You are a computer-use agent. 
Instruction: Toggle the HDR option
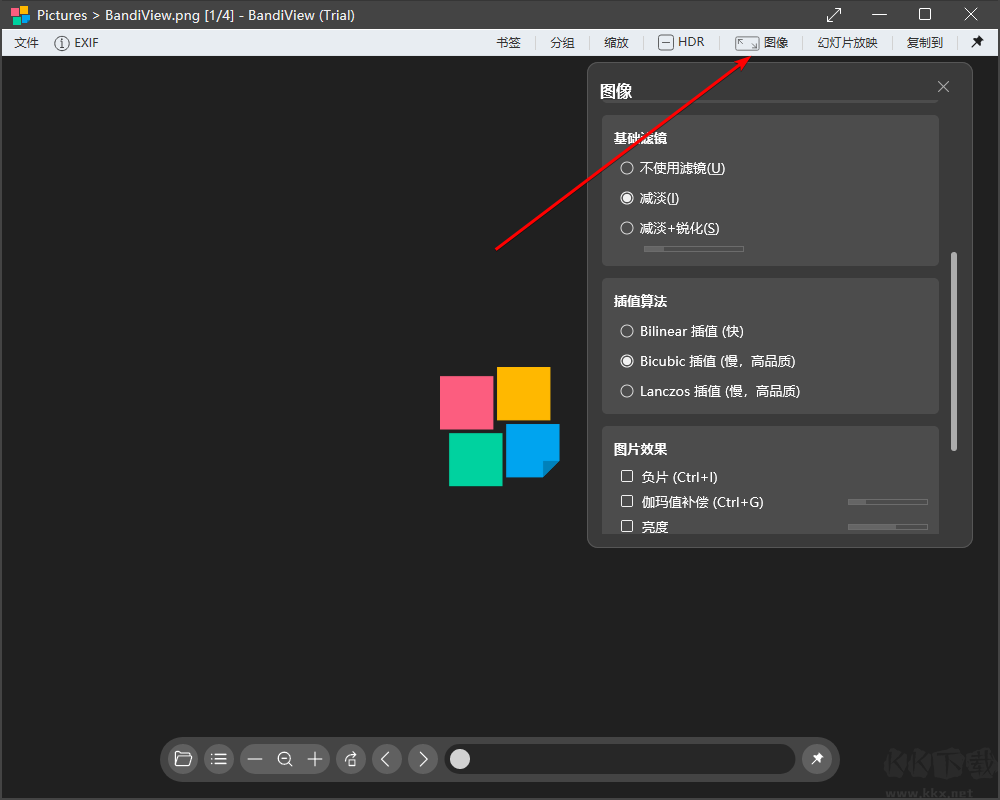coord(681,42)
